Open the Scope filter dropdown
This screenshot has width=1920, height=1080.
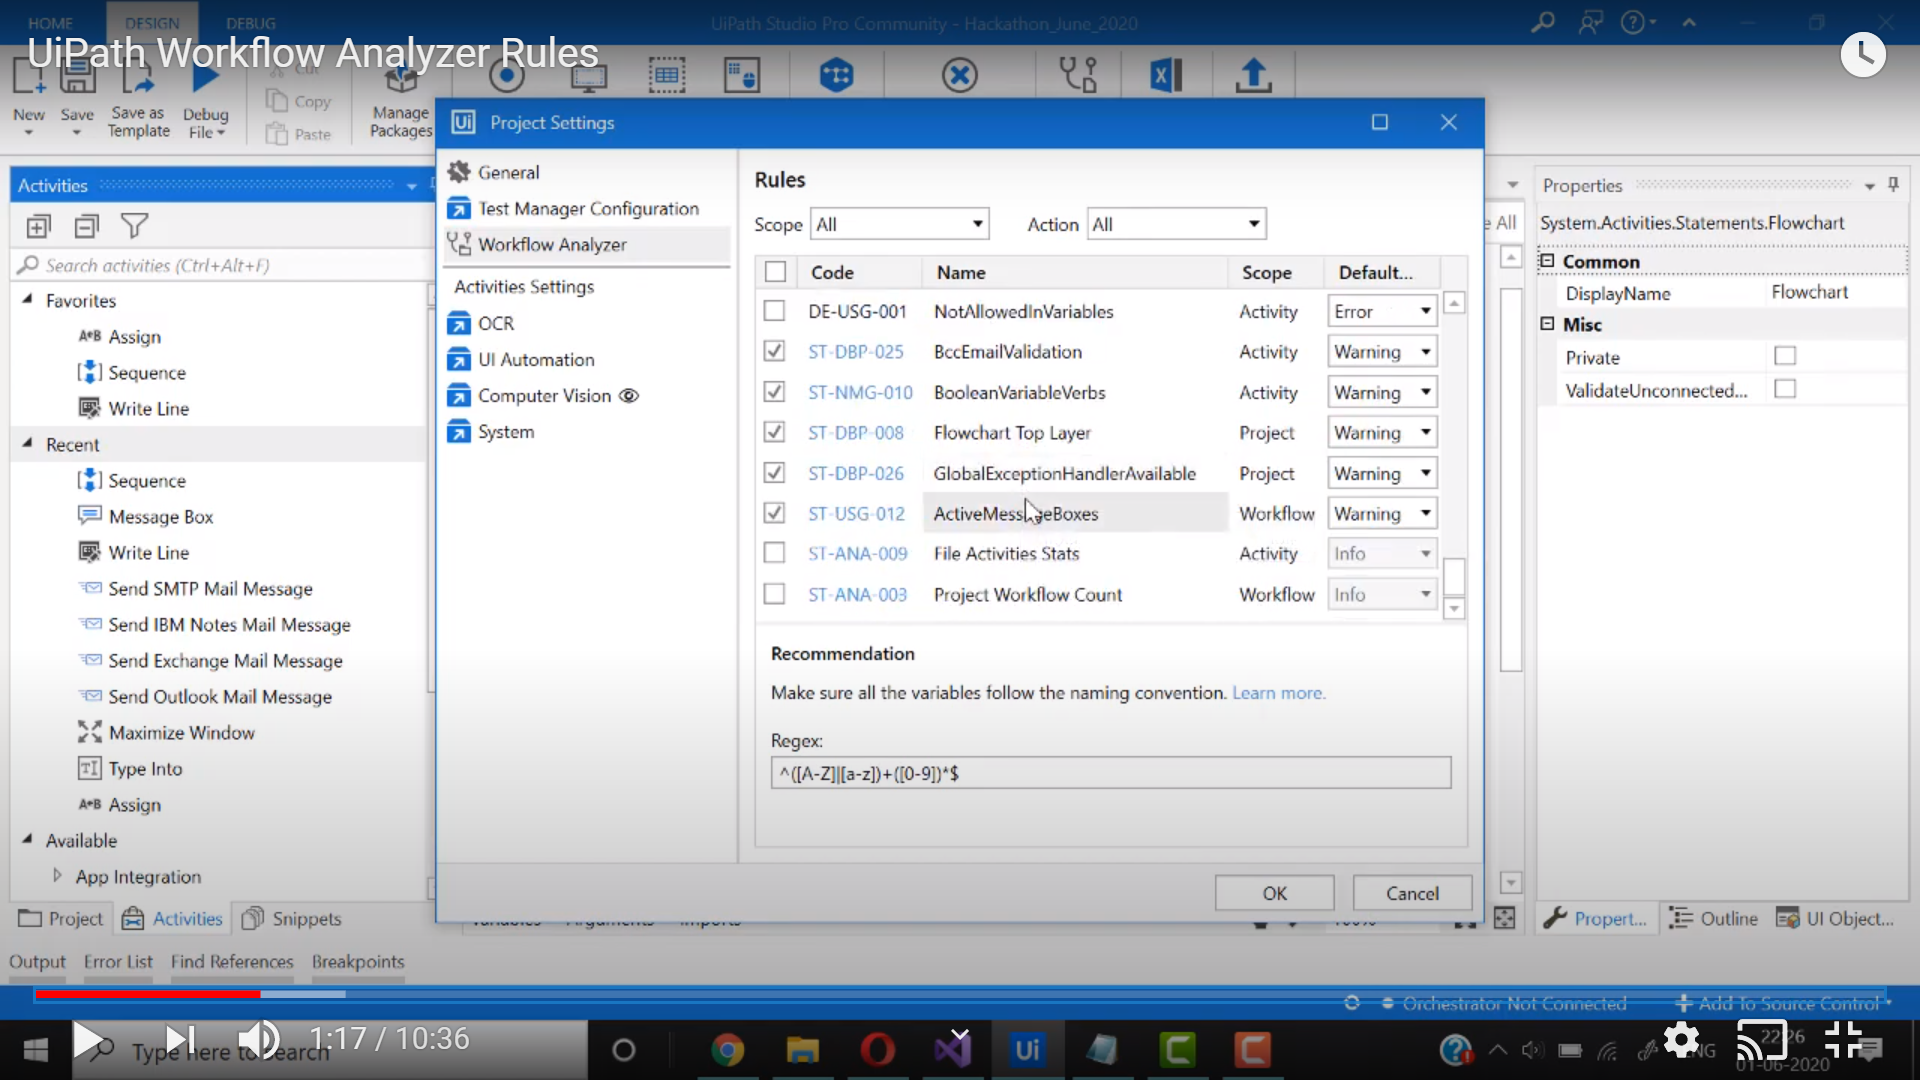click(899, 224)
